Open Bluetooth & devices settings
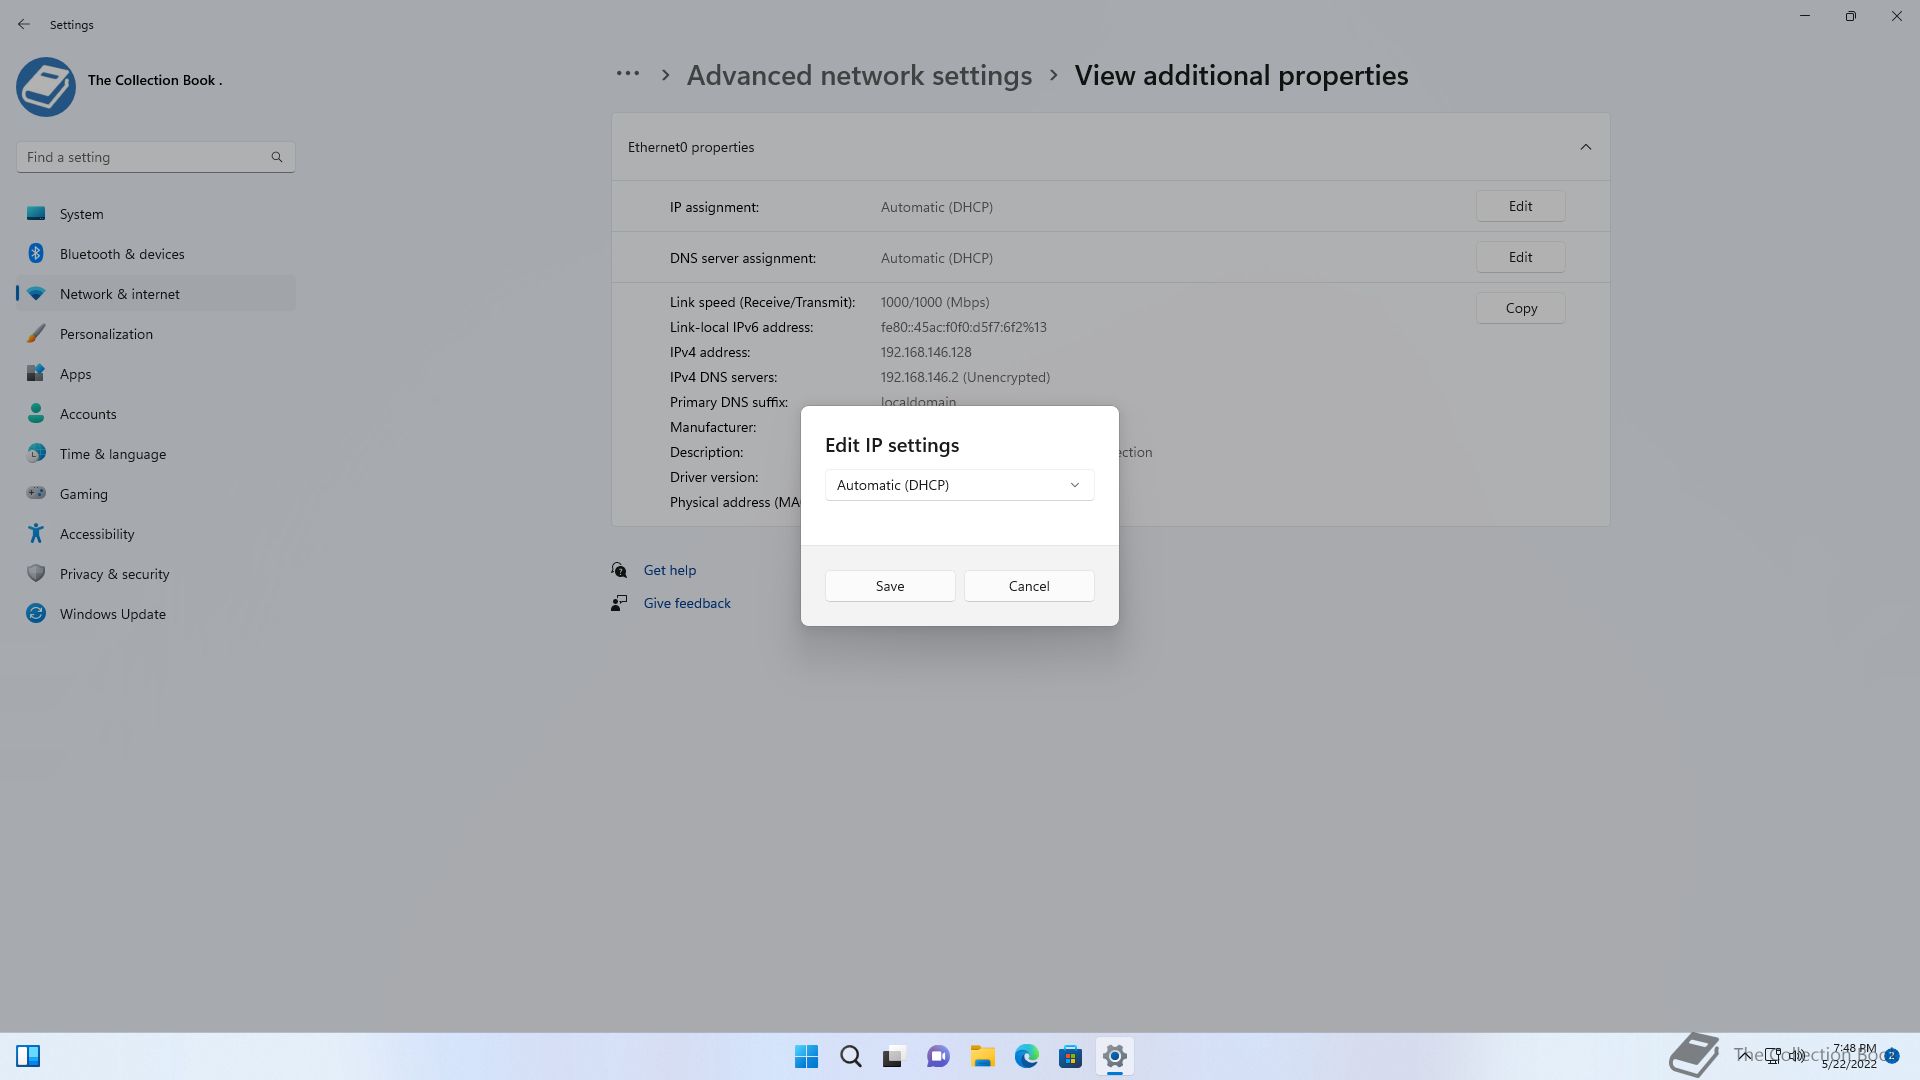Image resolution: width=1920 pixels, height=1080 pixels. pos(121,254)
